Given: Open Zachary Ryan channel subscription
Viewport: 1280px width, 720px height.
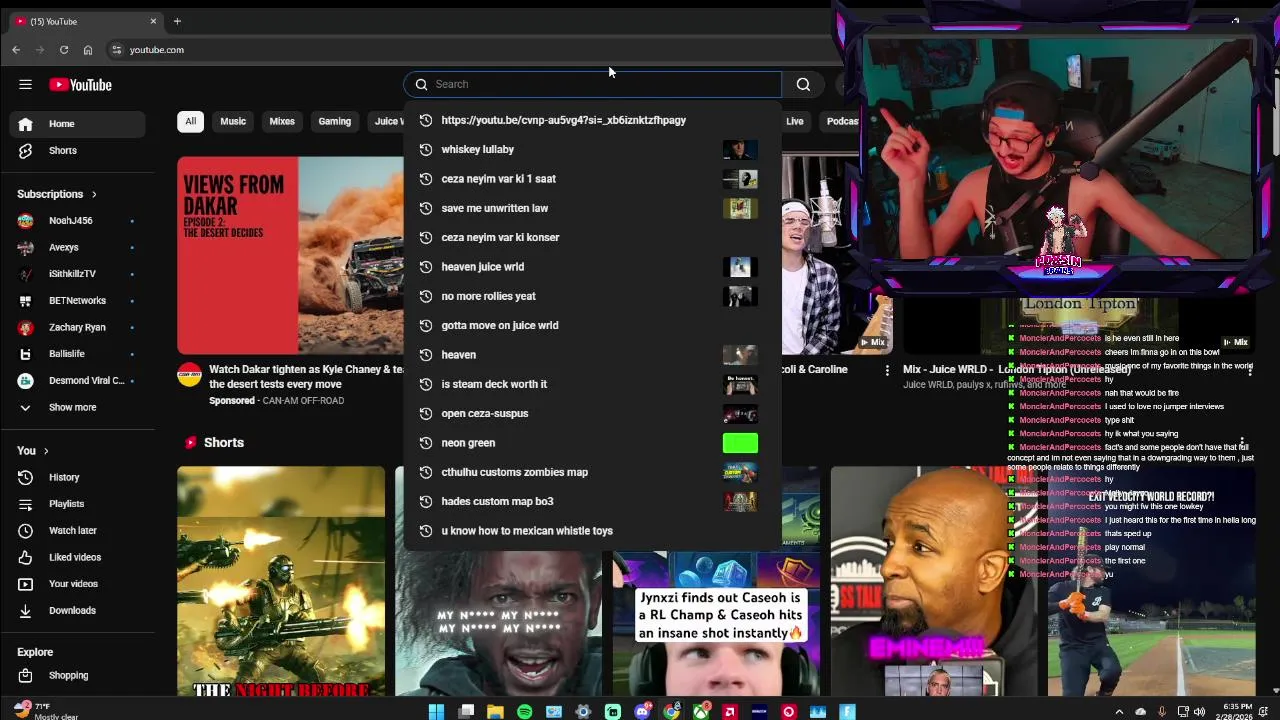Looking at the screenshot, I should pos(78,327).
